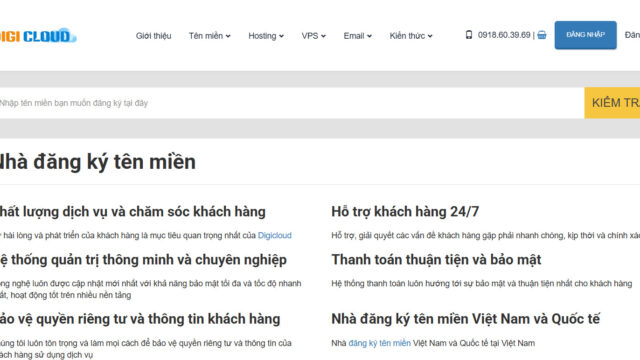Click the yellow KIỂM TRA button
The image size is (640, 360).
tap(612, 103)
